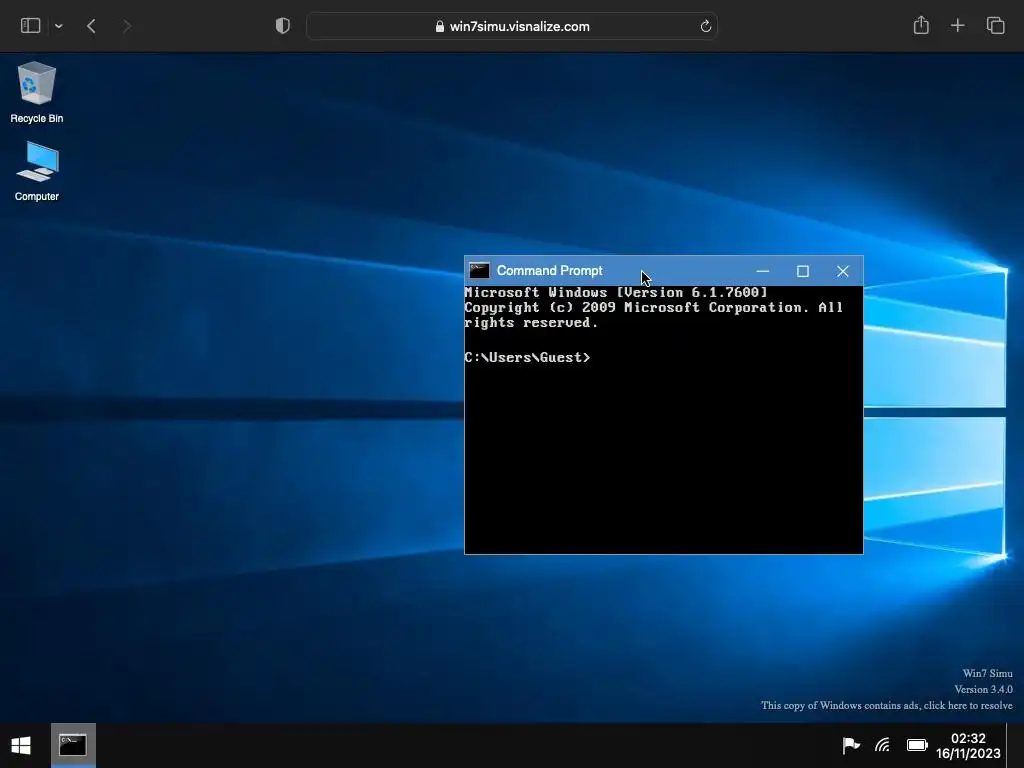This screenshot has width=1024, height=768.
Task: Select the Computer desktop icon
Action: pos(37,171)
